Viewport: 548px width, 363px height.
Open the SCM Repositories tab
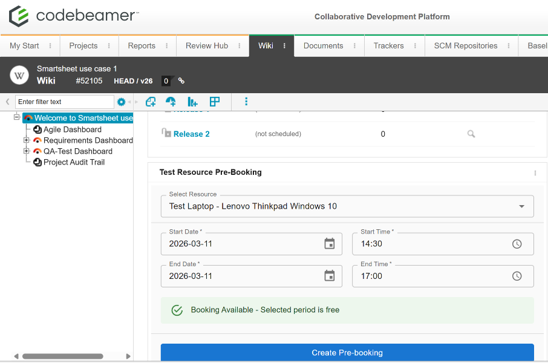466,46
